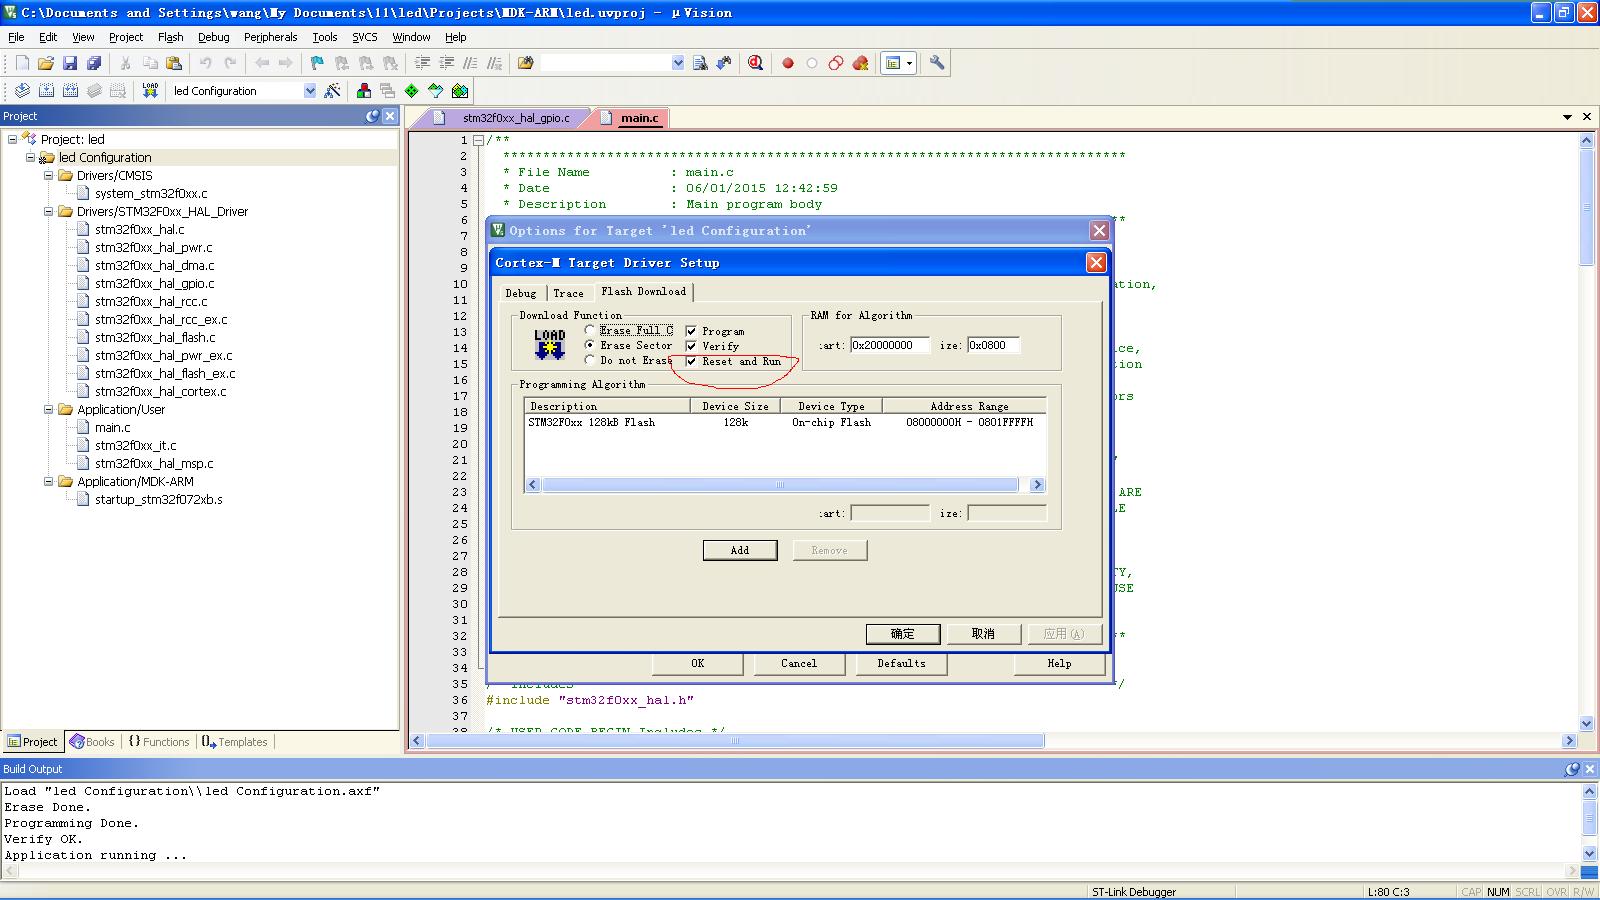Viewport: 1600px width, 900px height.
Task: Click the Defaults button
Action: (901, 663)
